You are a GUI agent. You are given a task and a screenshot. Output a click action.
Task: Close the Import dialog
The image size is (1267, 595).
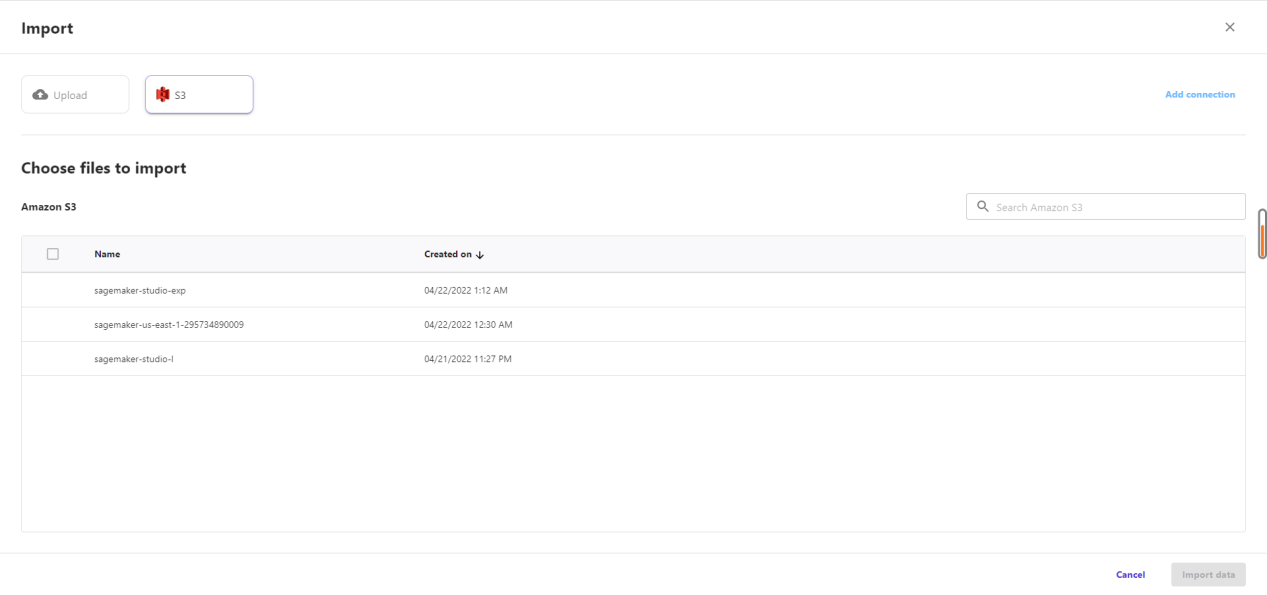click(x=1229, y=27)
